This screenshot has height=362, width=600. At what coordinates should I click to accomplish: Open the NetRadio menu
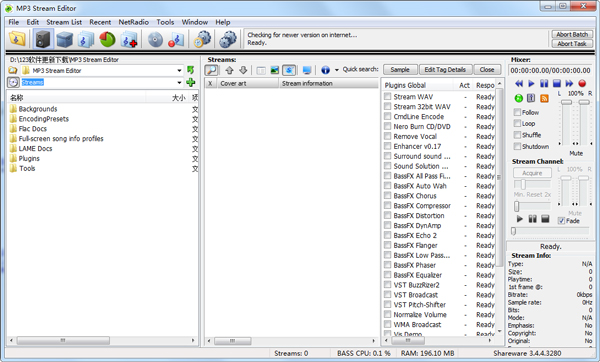pos(134,22)
